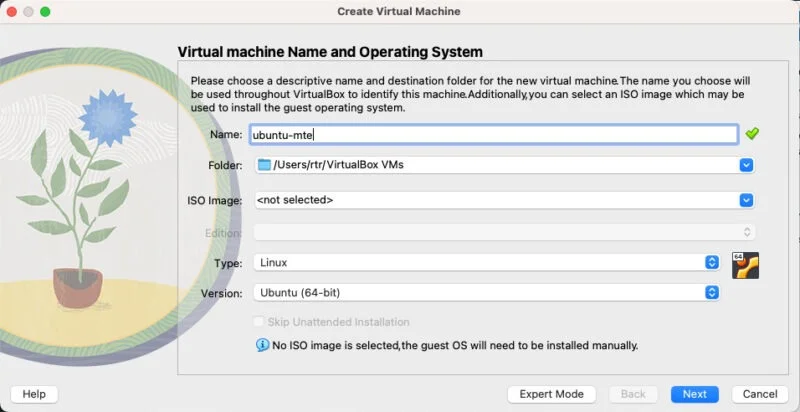The height and width of the screenshot is (412, 800).
Task: Toggle Skip Unattended Installation checkbox
Action: click(x=259, y=322)
